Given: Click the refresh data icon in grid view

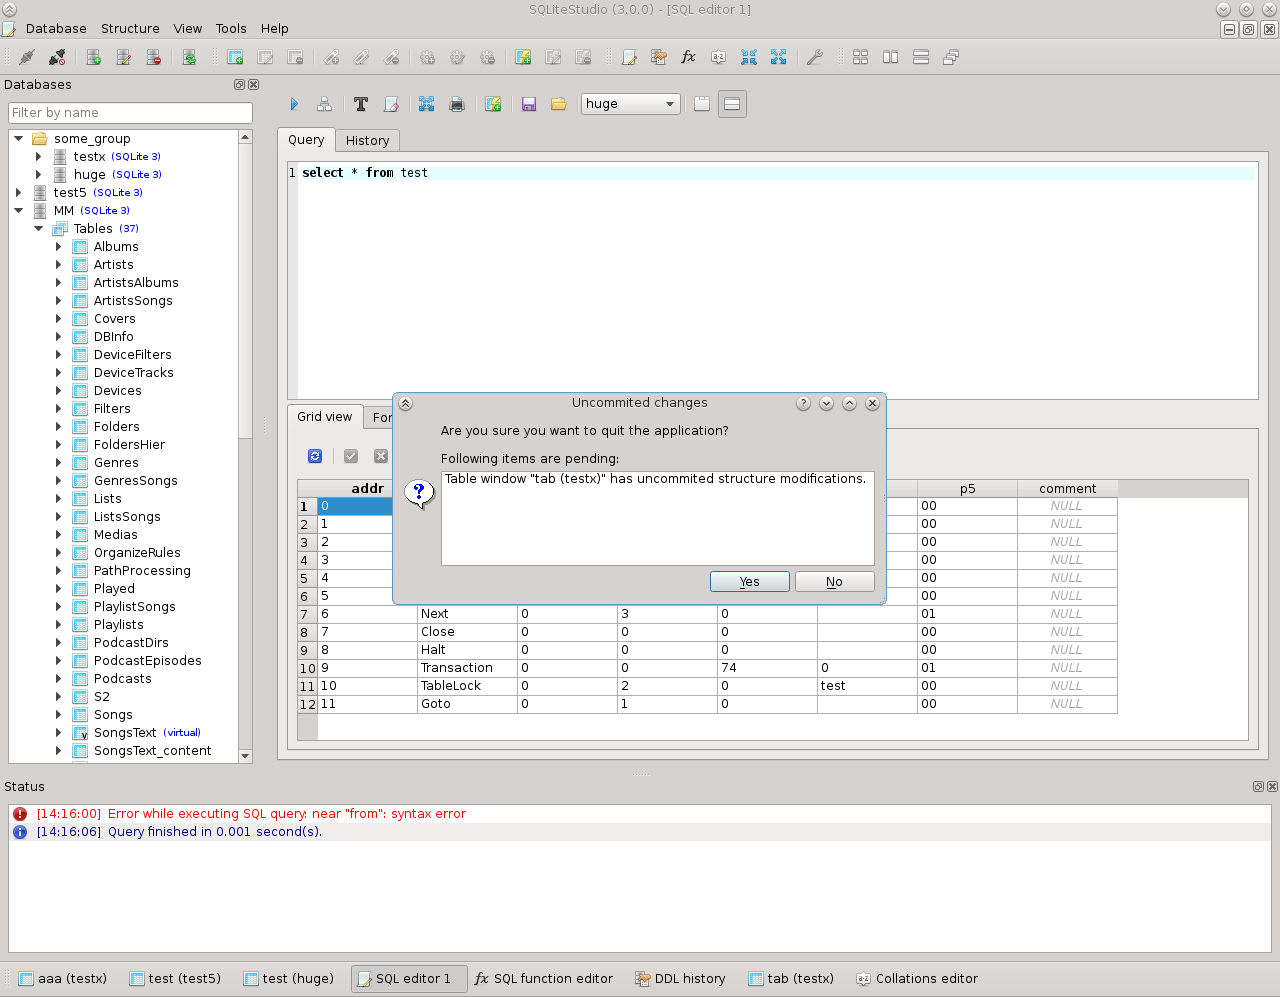Looking at the screenshot, I should coord(315,456).
